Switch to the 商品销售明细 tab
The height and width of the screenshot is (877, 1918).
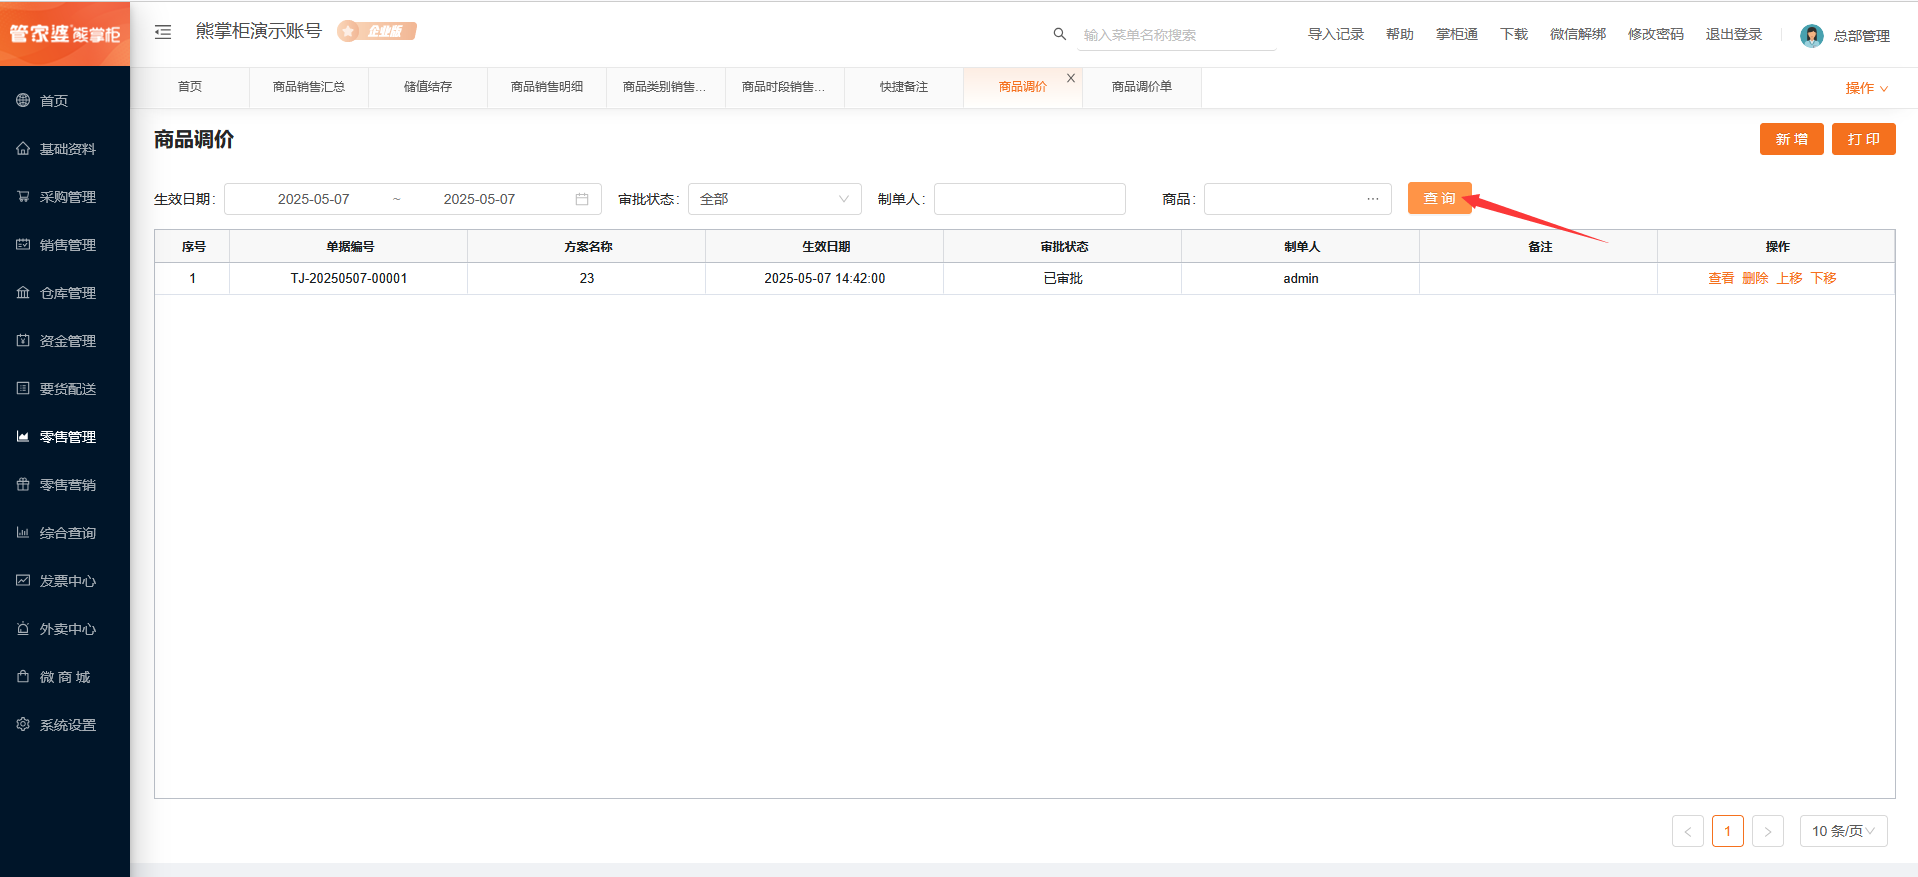pos(547,87)
